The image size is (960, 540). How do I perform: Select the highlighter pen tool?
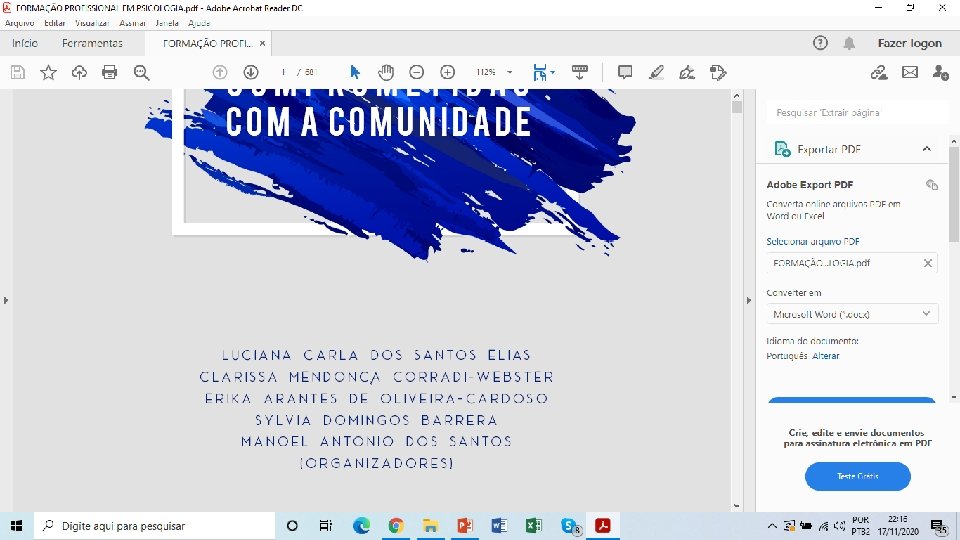pos(656,72)
